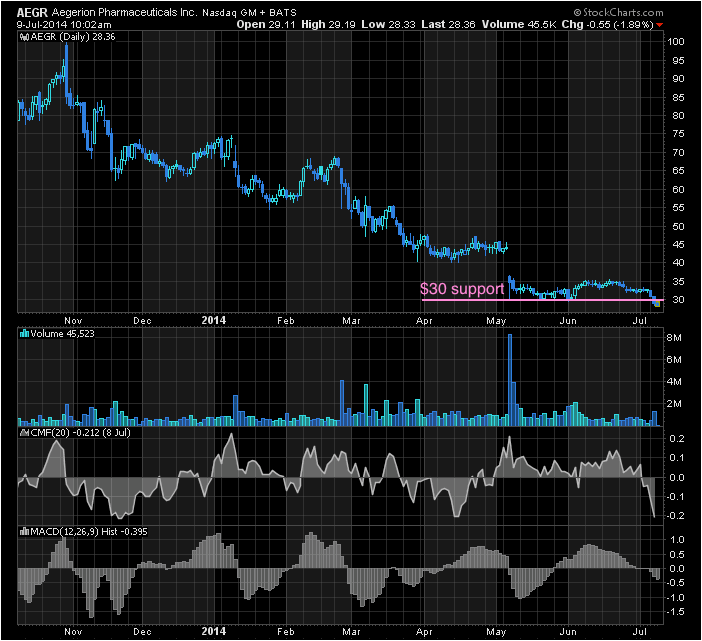This screenshot has width=702, height=641.
Task: Click the 30 price axis label
Action: click(678, 300)
